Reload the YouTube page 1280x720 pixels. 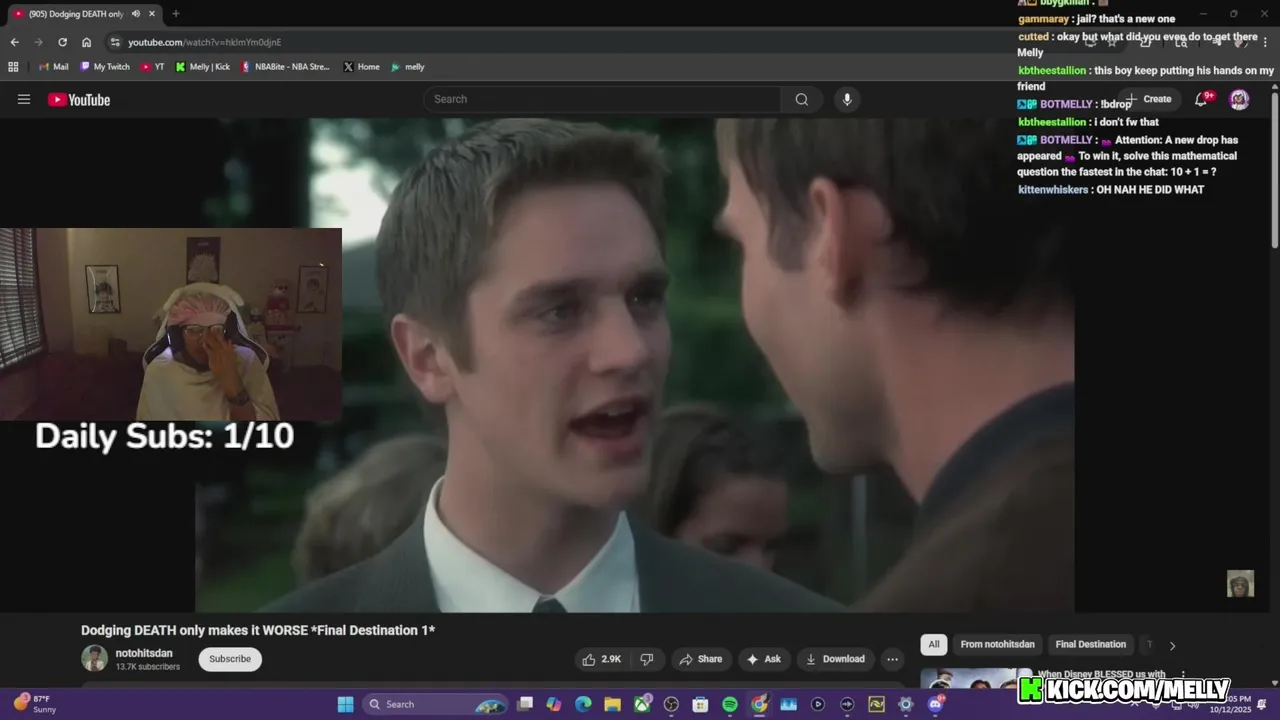point(62,42)
